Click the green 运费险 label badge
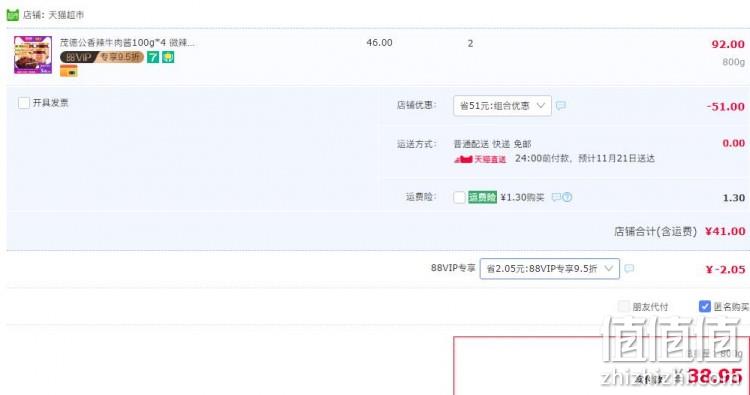Image resolution: width=750 pixels, height=395 pixels. point(482,197)
